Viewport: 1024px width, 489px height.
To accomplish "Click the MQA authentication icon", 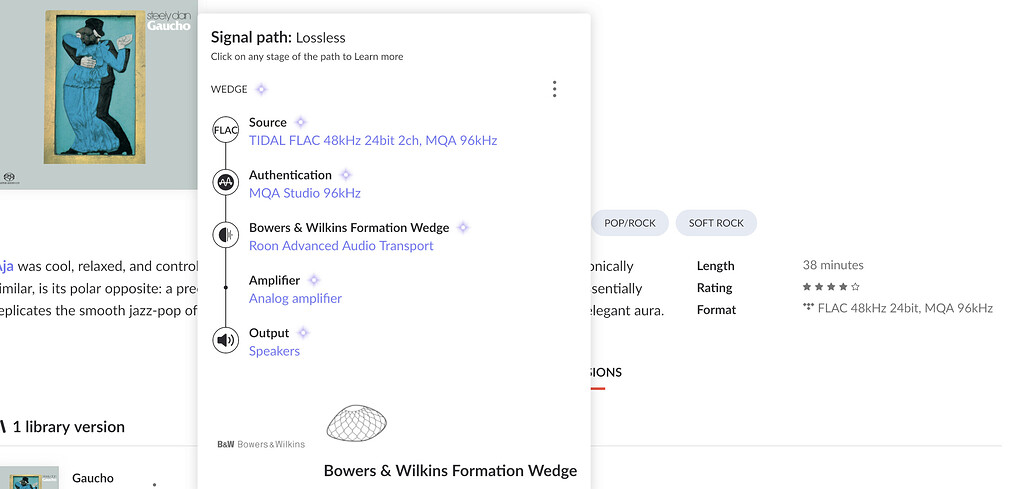I will [226, 182].
